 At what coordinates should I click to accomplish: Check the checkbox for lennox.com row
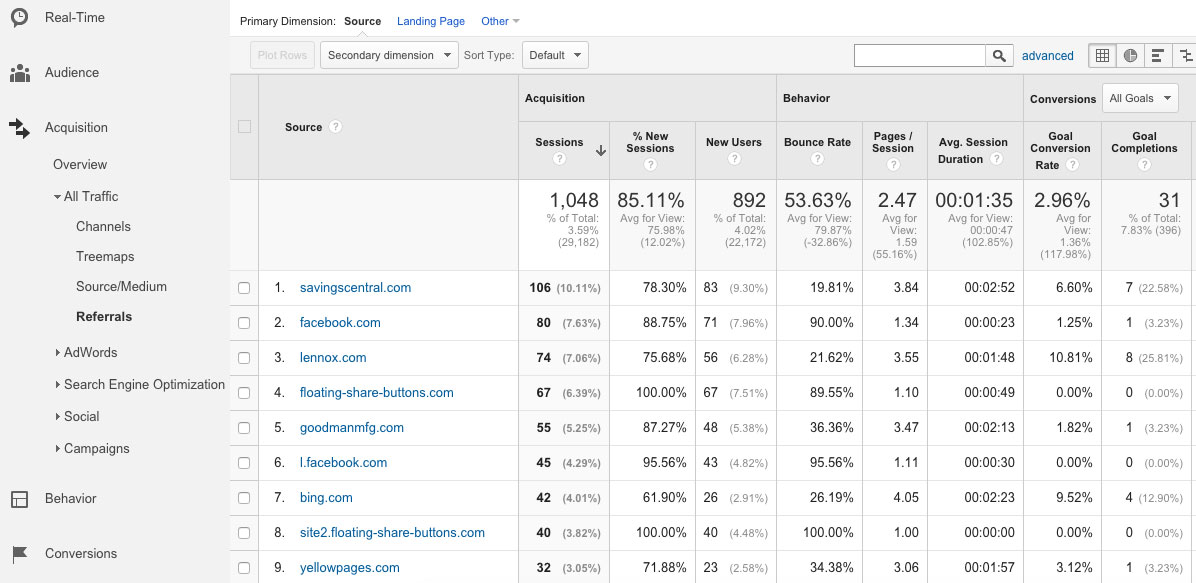coord(244,357)
